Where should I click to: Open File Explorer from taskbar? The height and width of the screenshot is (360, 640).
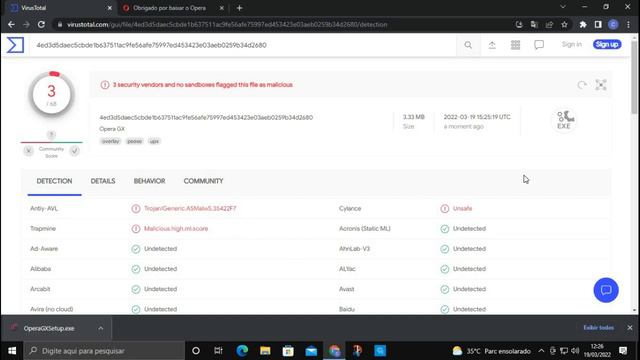[x=265, y=351]
